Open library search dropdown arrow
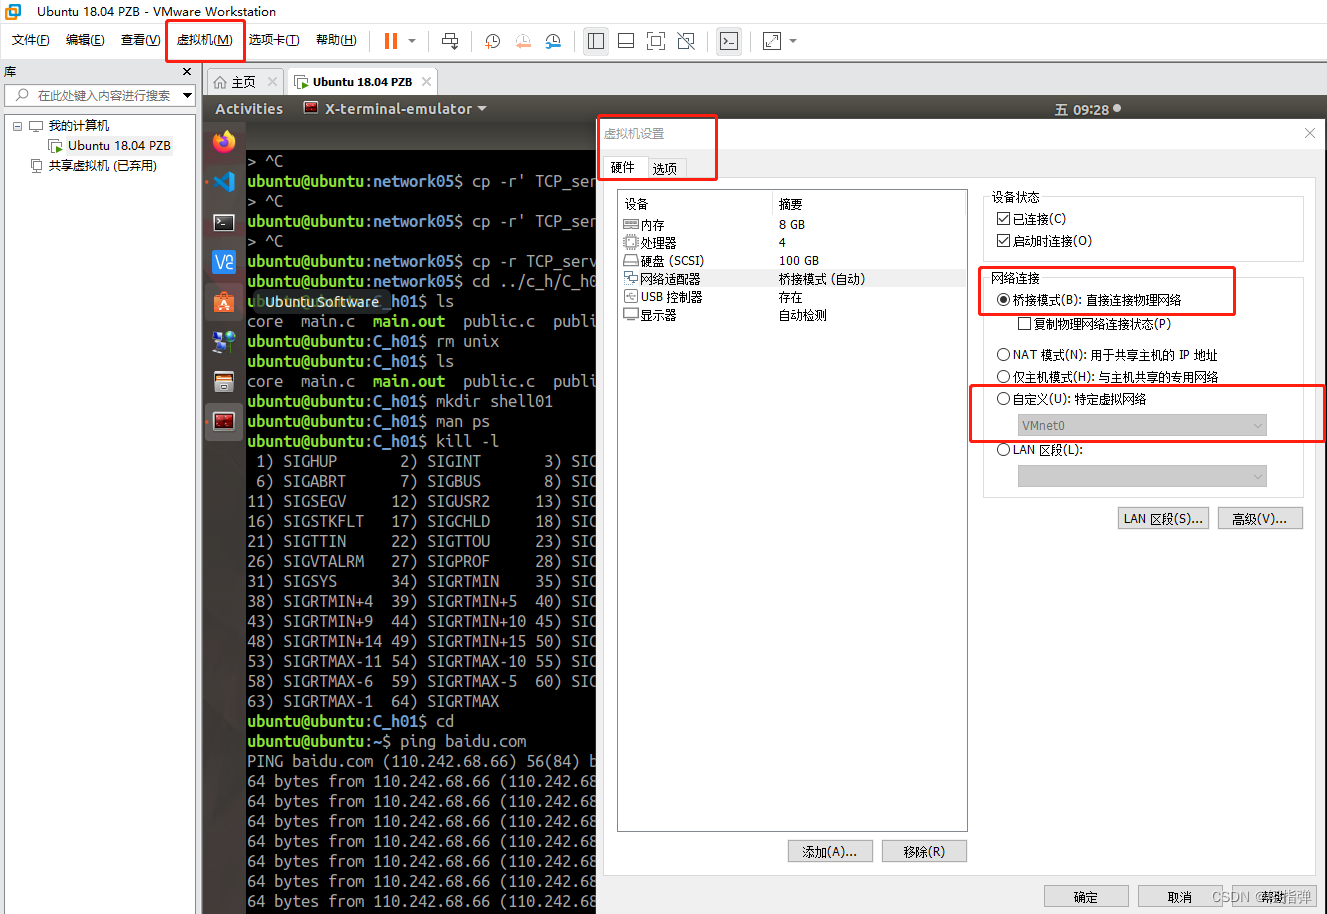The image size is (1327, 914). [x=187, y=96]
